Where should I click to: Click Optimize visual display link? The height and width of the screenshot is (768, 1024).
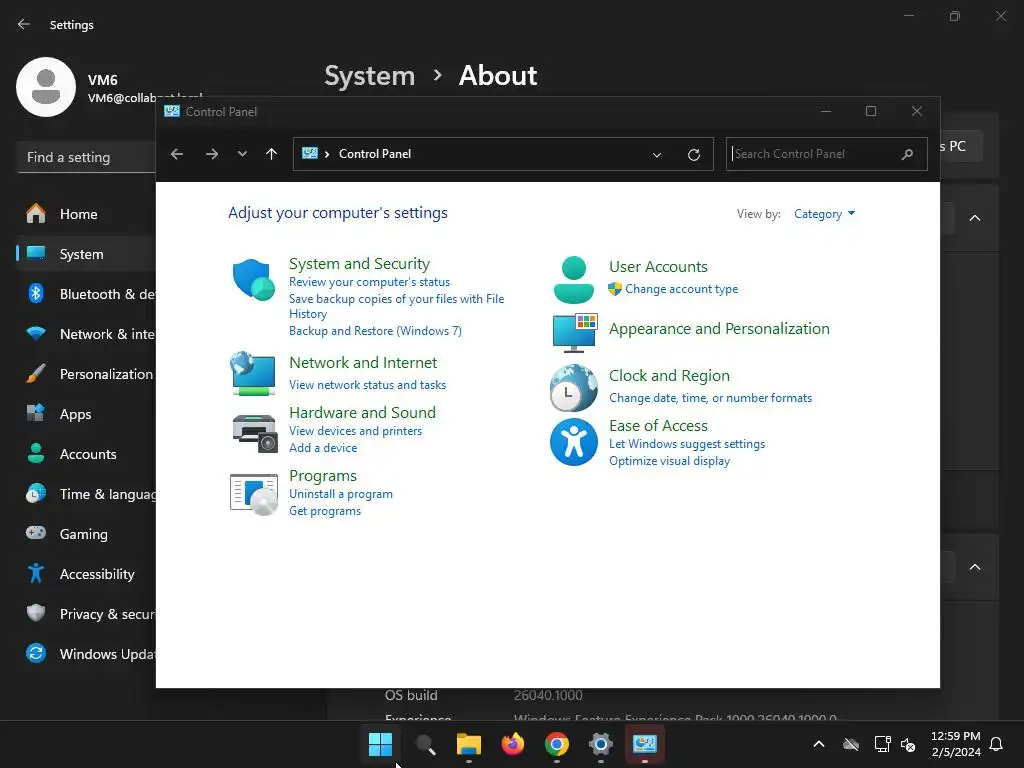669,461
